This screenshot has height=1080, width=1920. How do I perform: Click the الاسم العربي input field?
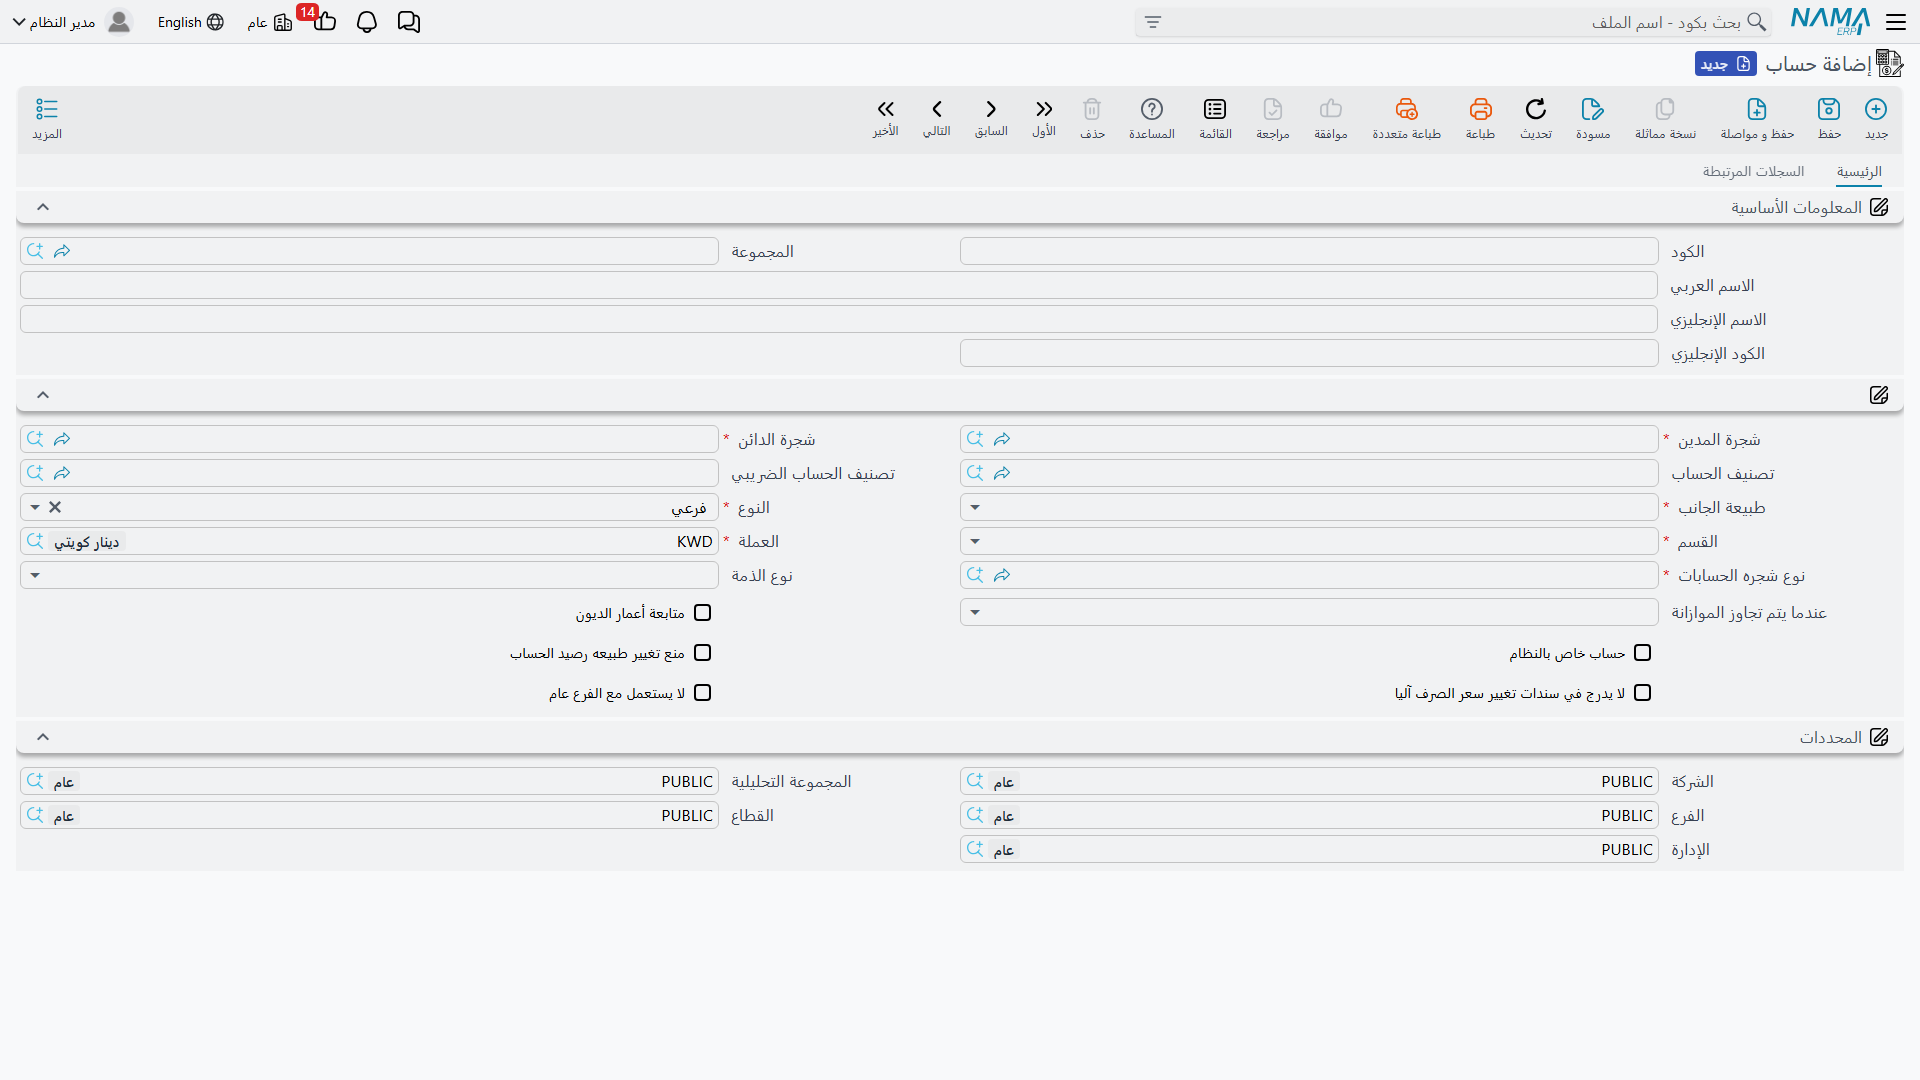coord(839,285)
